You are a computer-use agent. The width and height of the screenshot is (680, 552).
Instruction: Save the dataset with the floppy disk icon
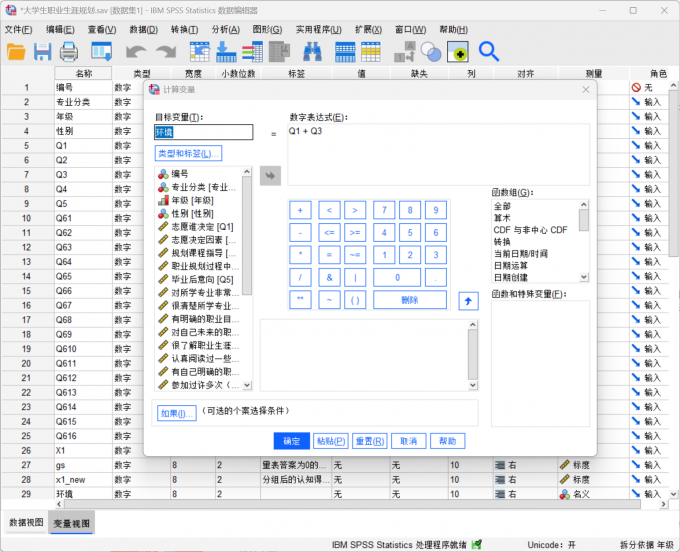(x=42, y=52)
